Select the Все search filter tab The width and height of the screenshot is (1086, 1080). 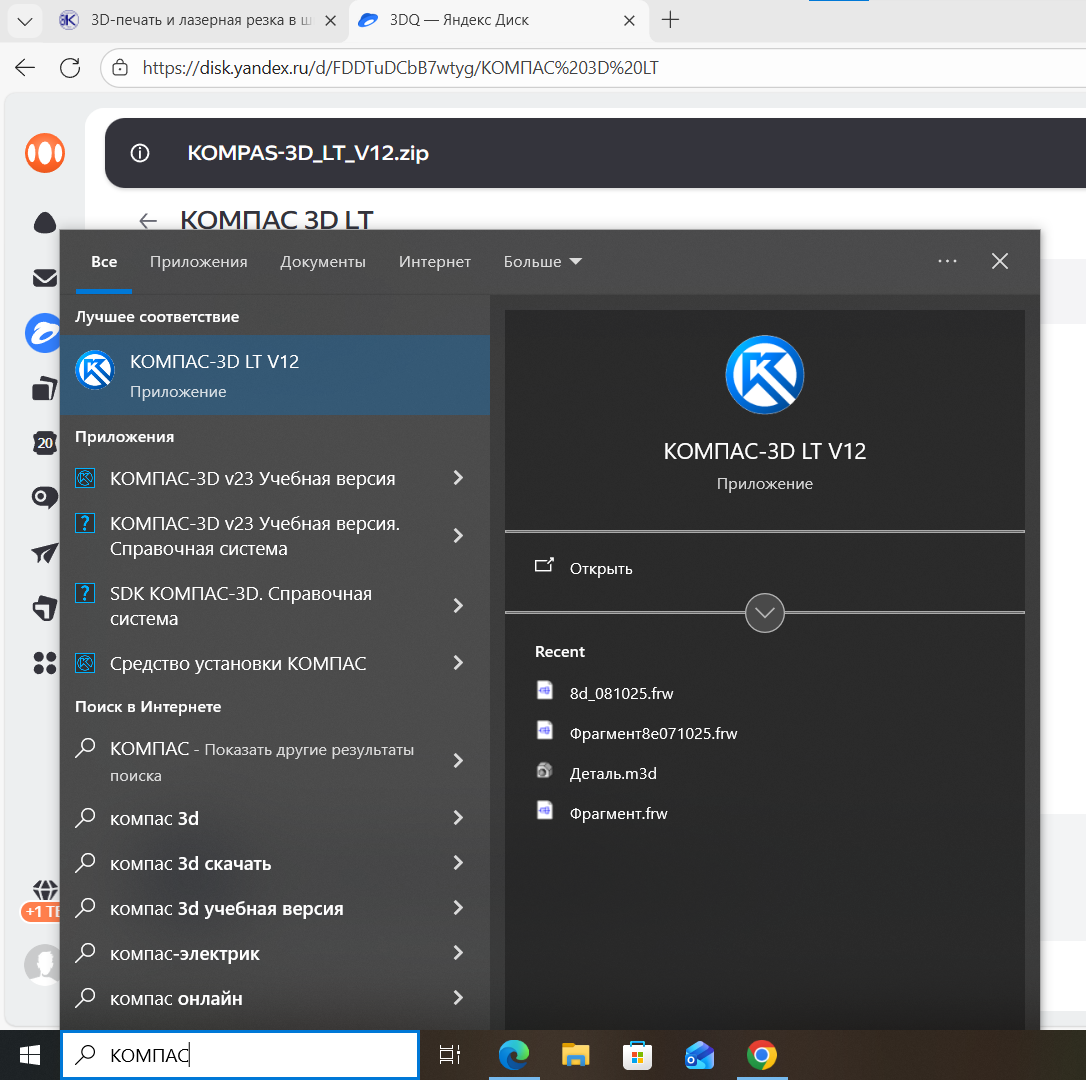104,261
